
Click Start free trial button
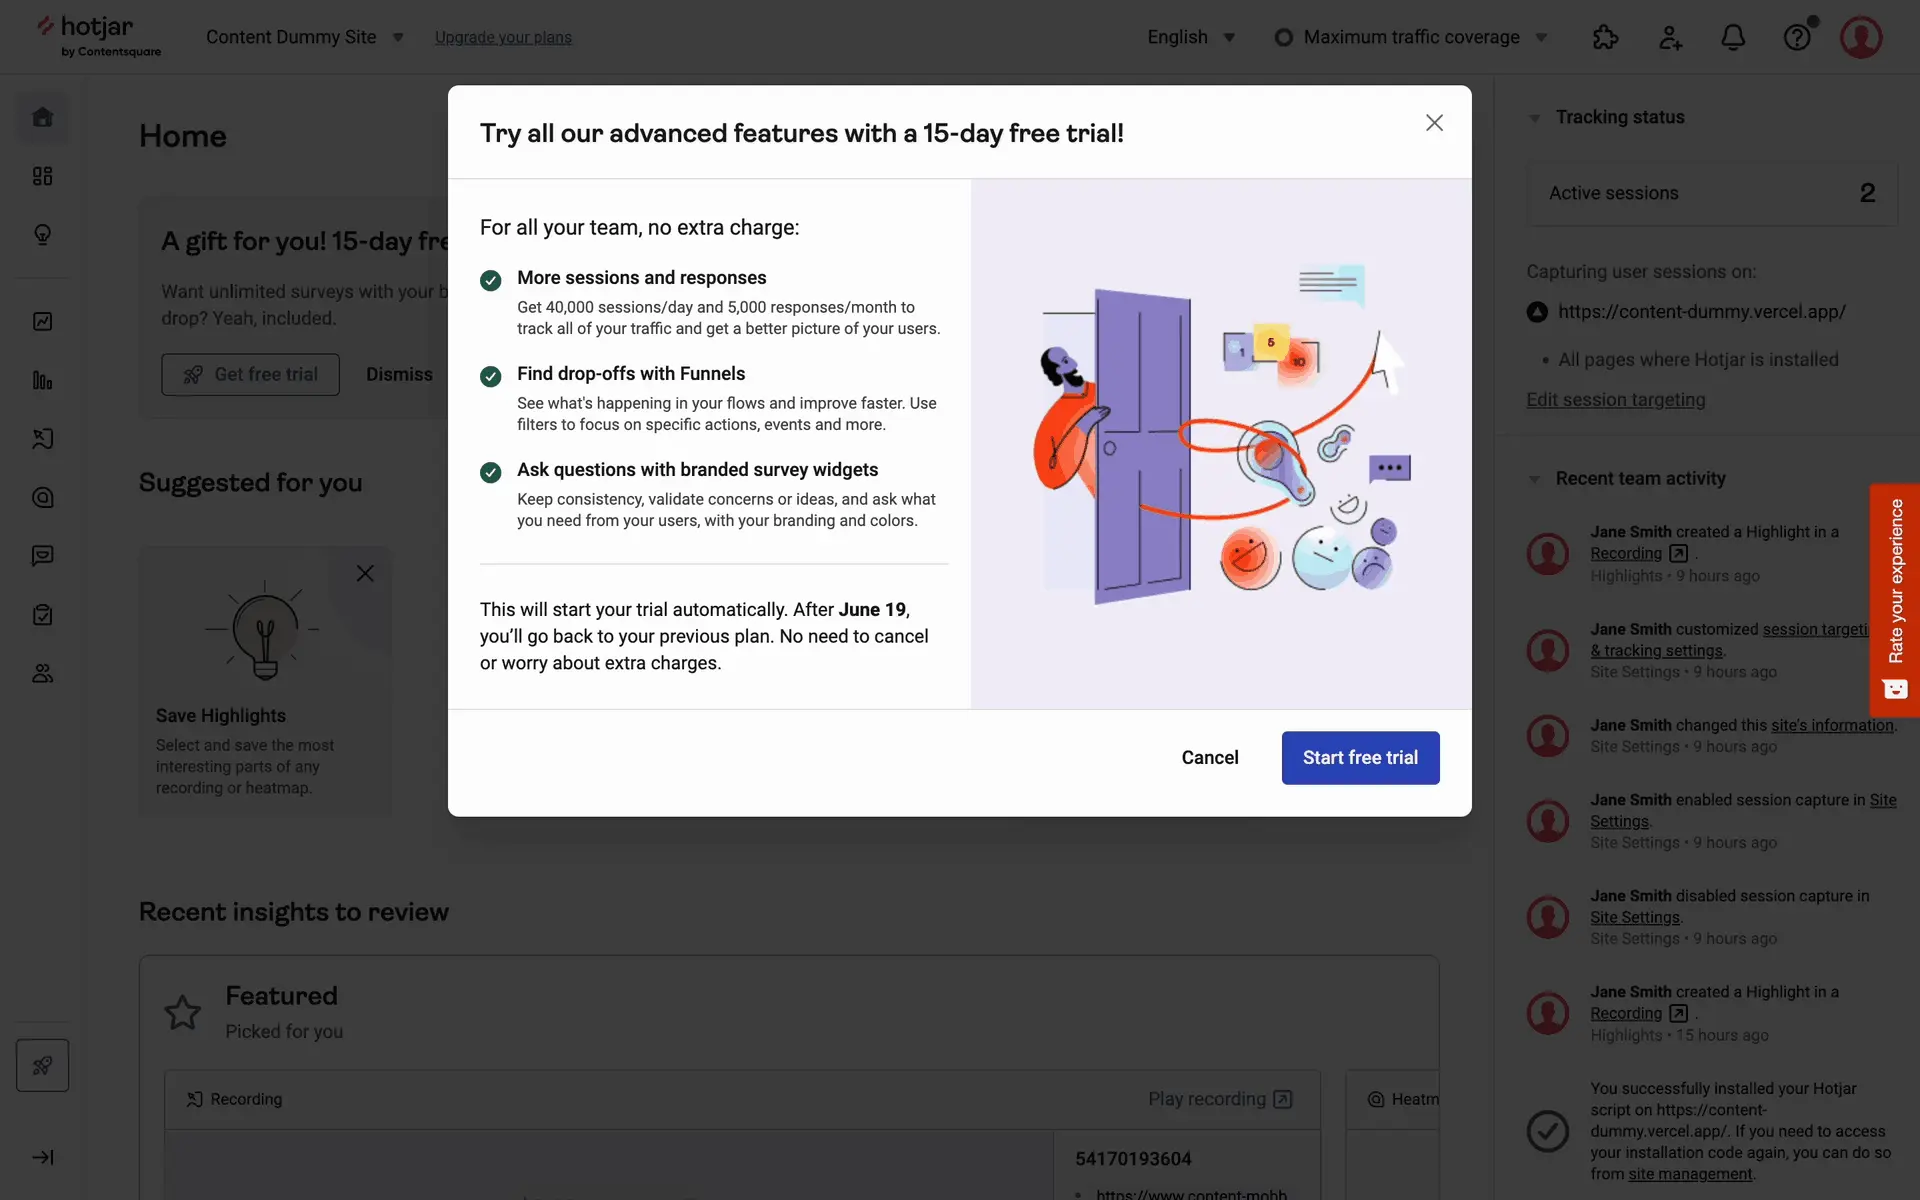(1360, 758)
